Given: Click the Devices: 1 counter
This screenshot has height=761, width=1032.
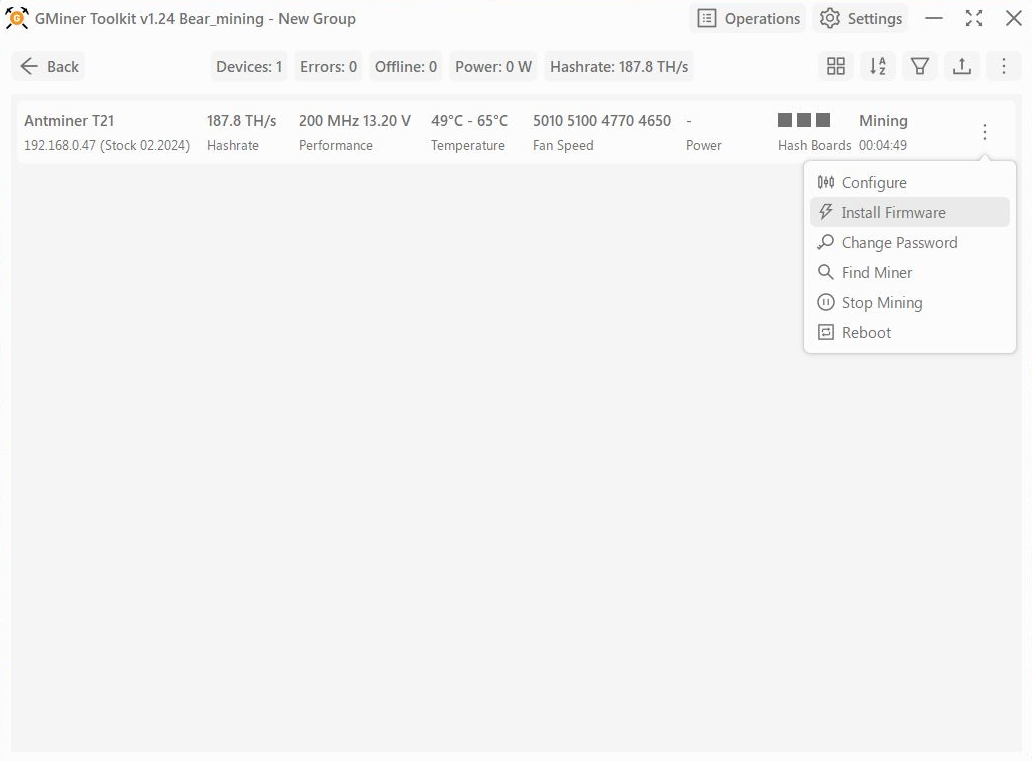Looking at the screenshot, I should pyautogui.click(x=249, y=66).
